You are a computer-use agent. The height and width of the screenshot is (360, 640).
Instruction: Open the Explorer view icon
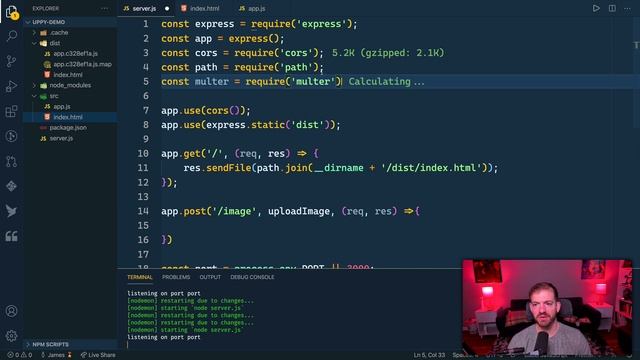coord(11,12)
